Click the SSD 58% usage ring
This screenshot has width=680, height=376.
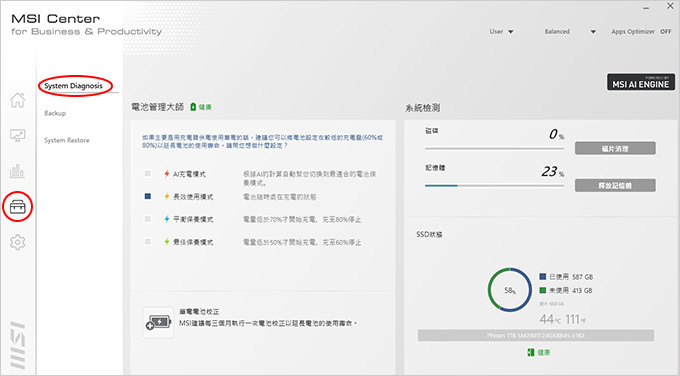[510, 290]
